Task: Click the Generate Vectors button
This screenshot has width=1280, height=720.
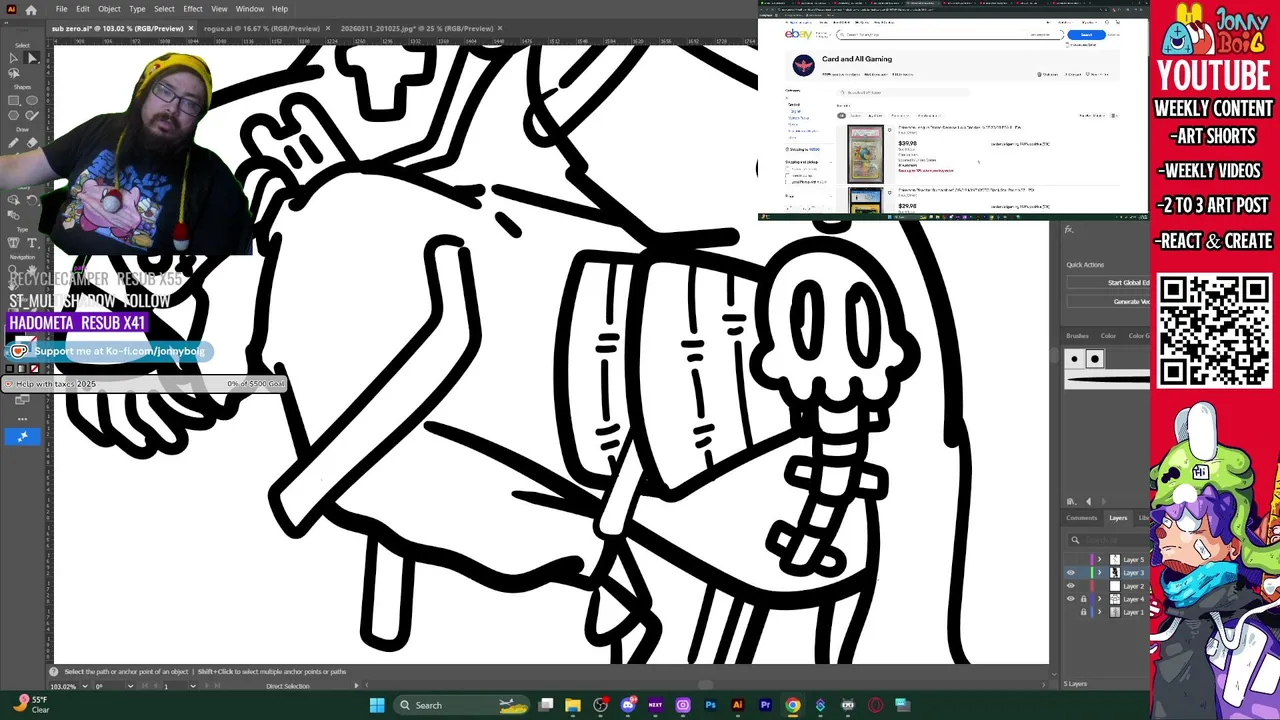Action: (x=1108, y=302)
